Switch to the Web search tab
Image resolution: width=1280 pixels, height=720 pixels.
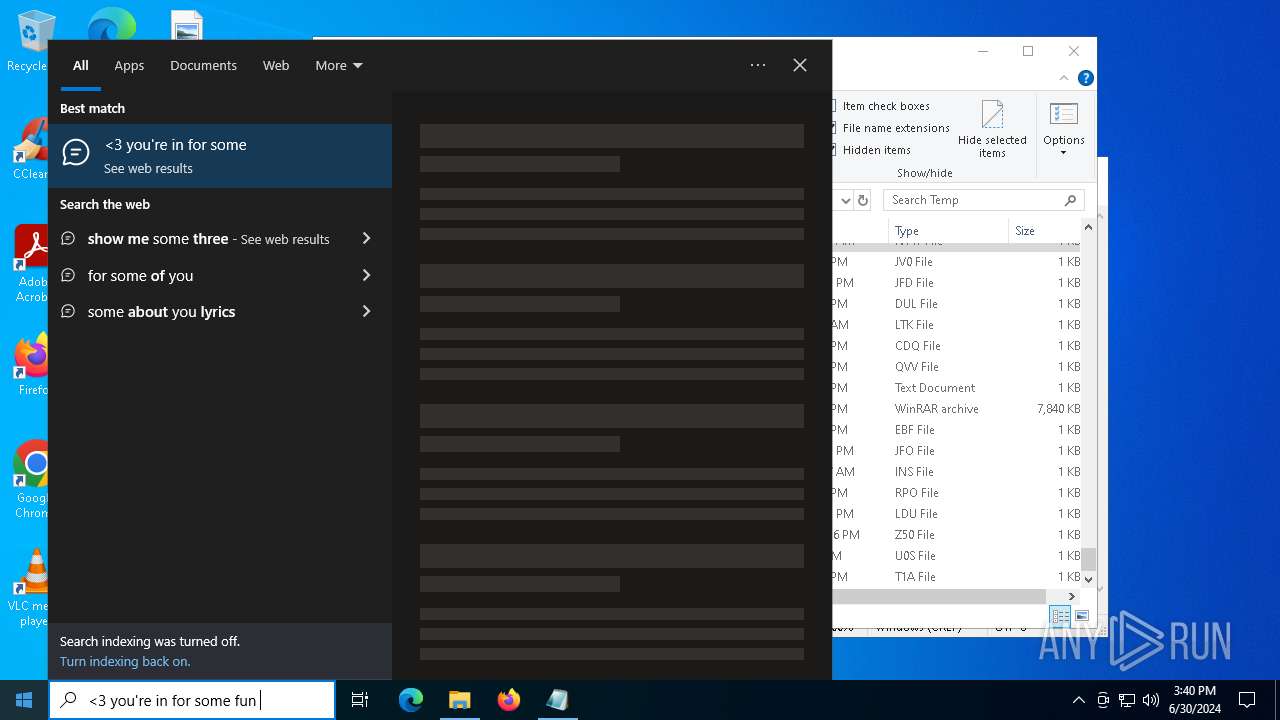coord(276,65)
